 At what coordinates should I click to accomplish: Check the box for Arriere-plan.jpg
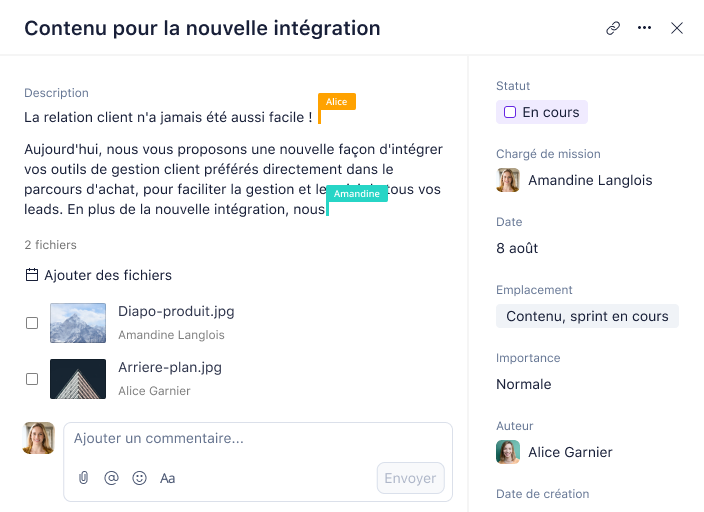tap(32, 379)
